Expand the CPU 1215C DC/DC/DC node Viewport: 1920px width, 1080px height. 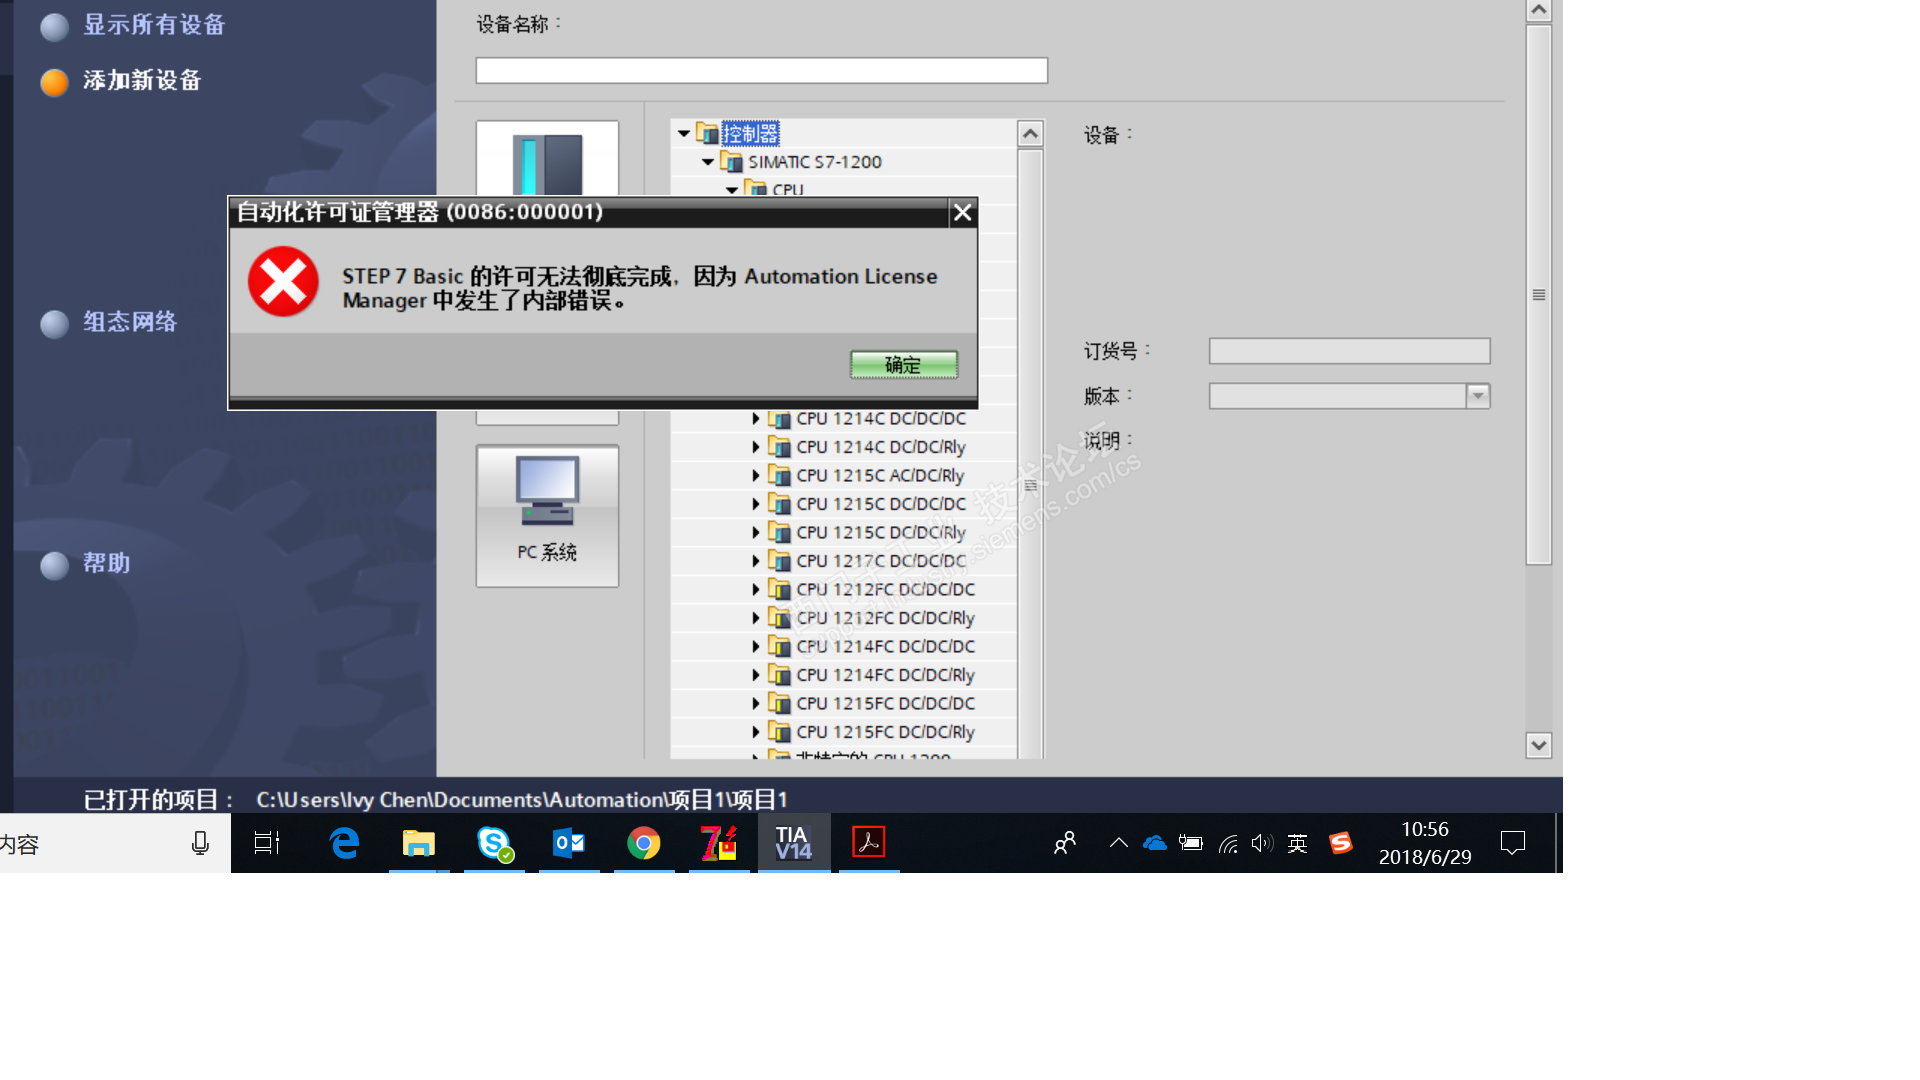(x=756, y=504)
